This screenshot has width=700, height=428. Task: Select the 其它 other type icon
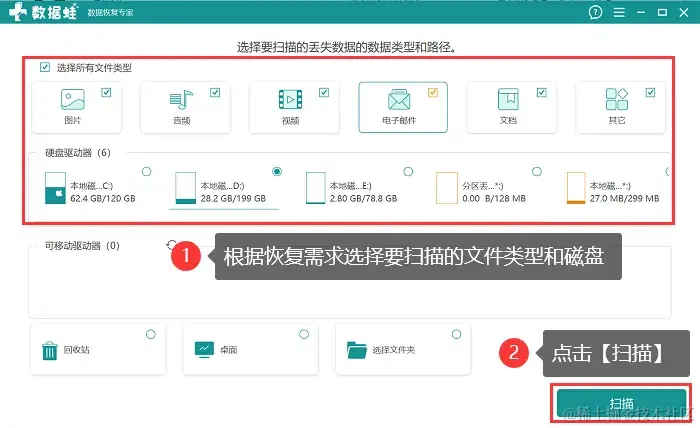617,99
